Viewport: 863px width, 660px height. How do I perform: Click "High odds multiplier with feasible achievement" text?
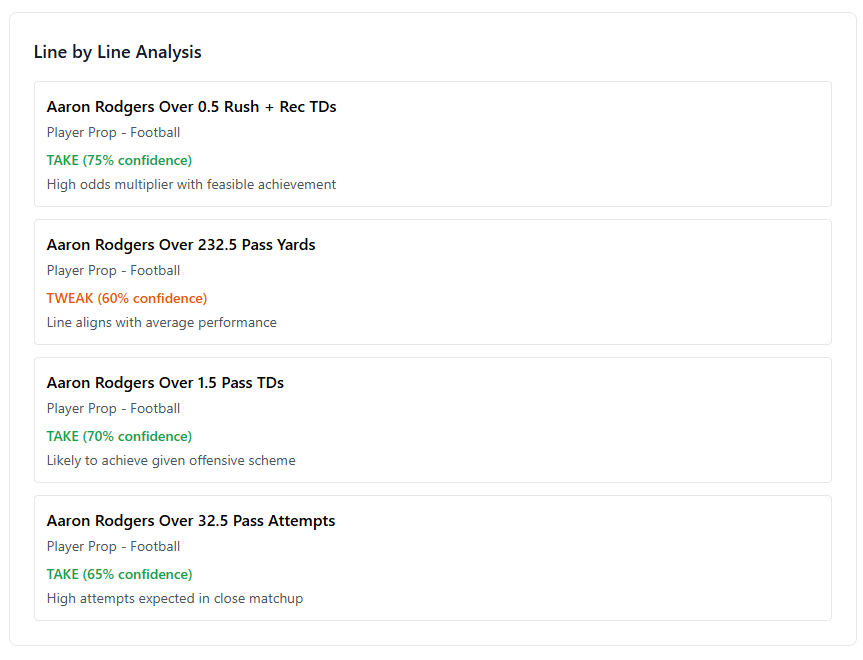point(191,184)
